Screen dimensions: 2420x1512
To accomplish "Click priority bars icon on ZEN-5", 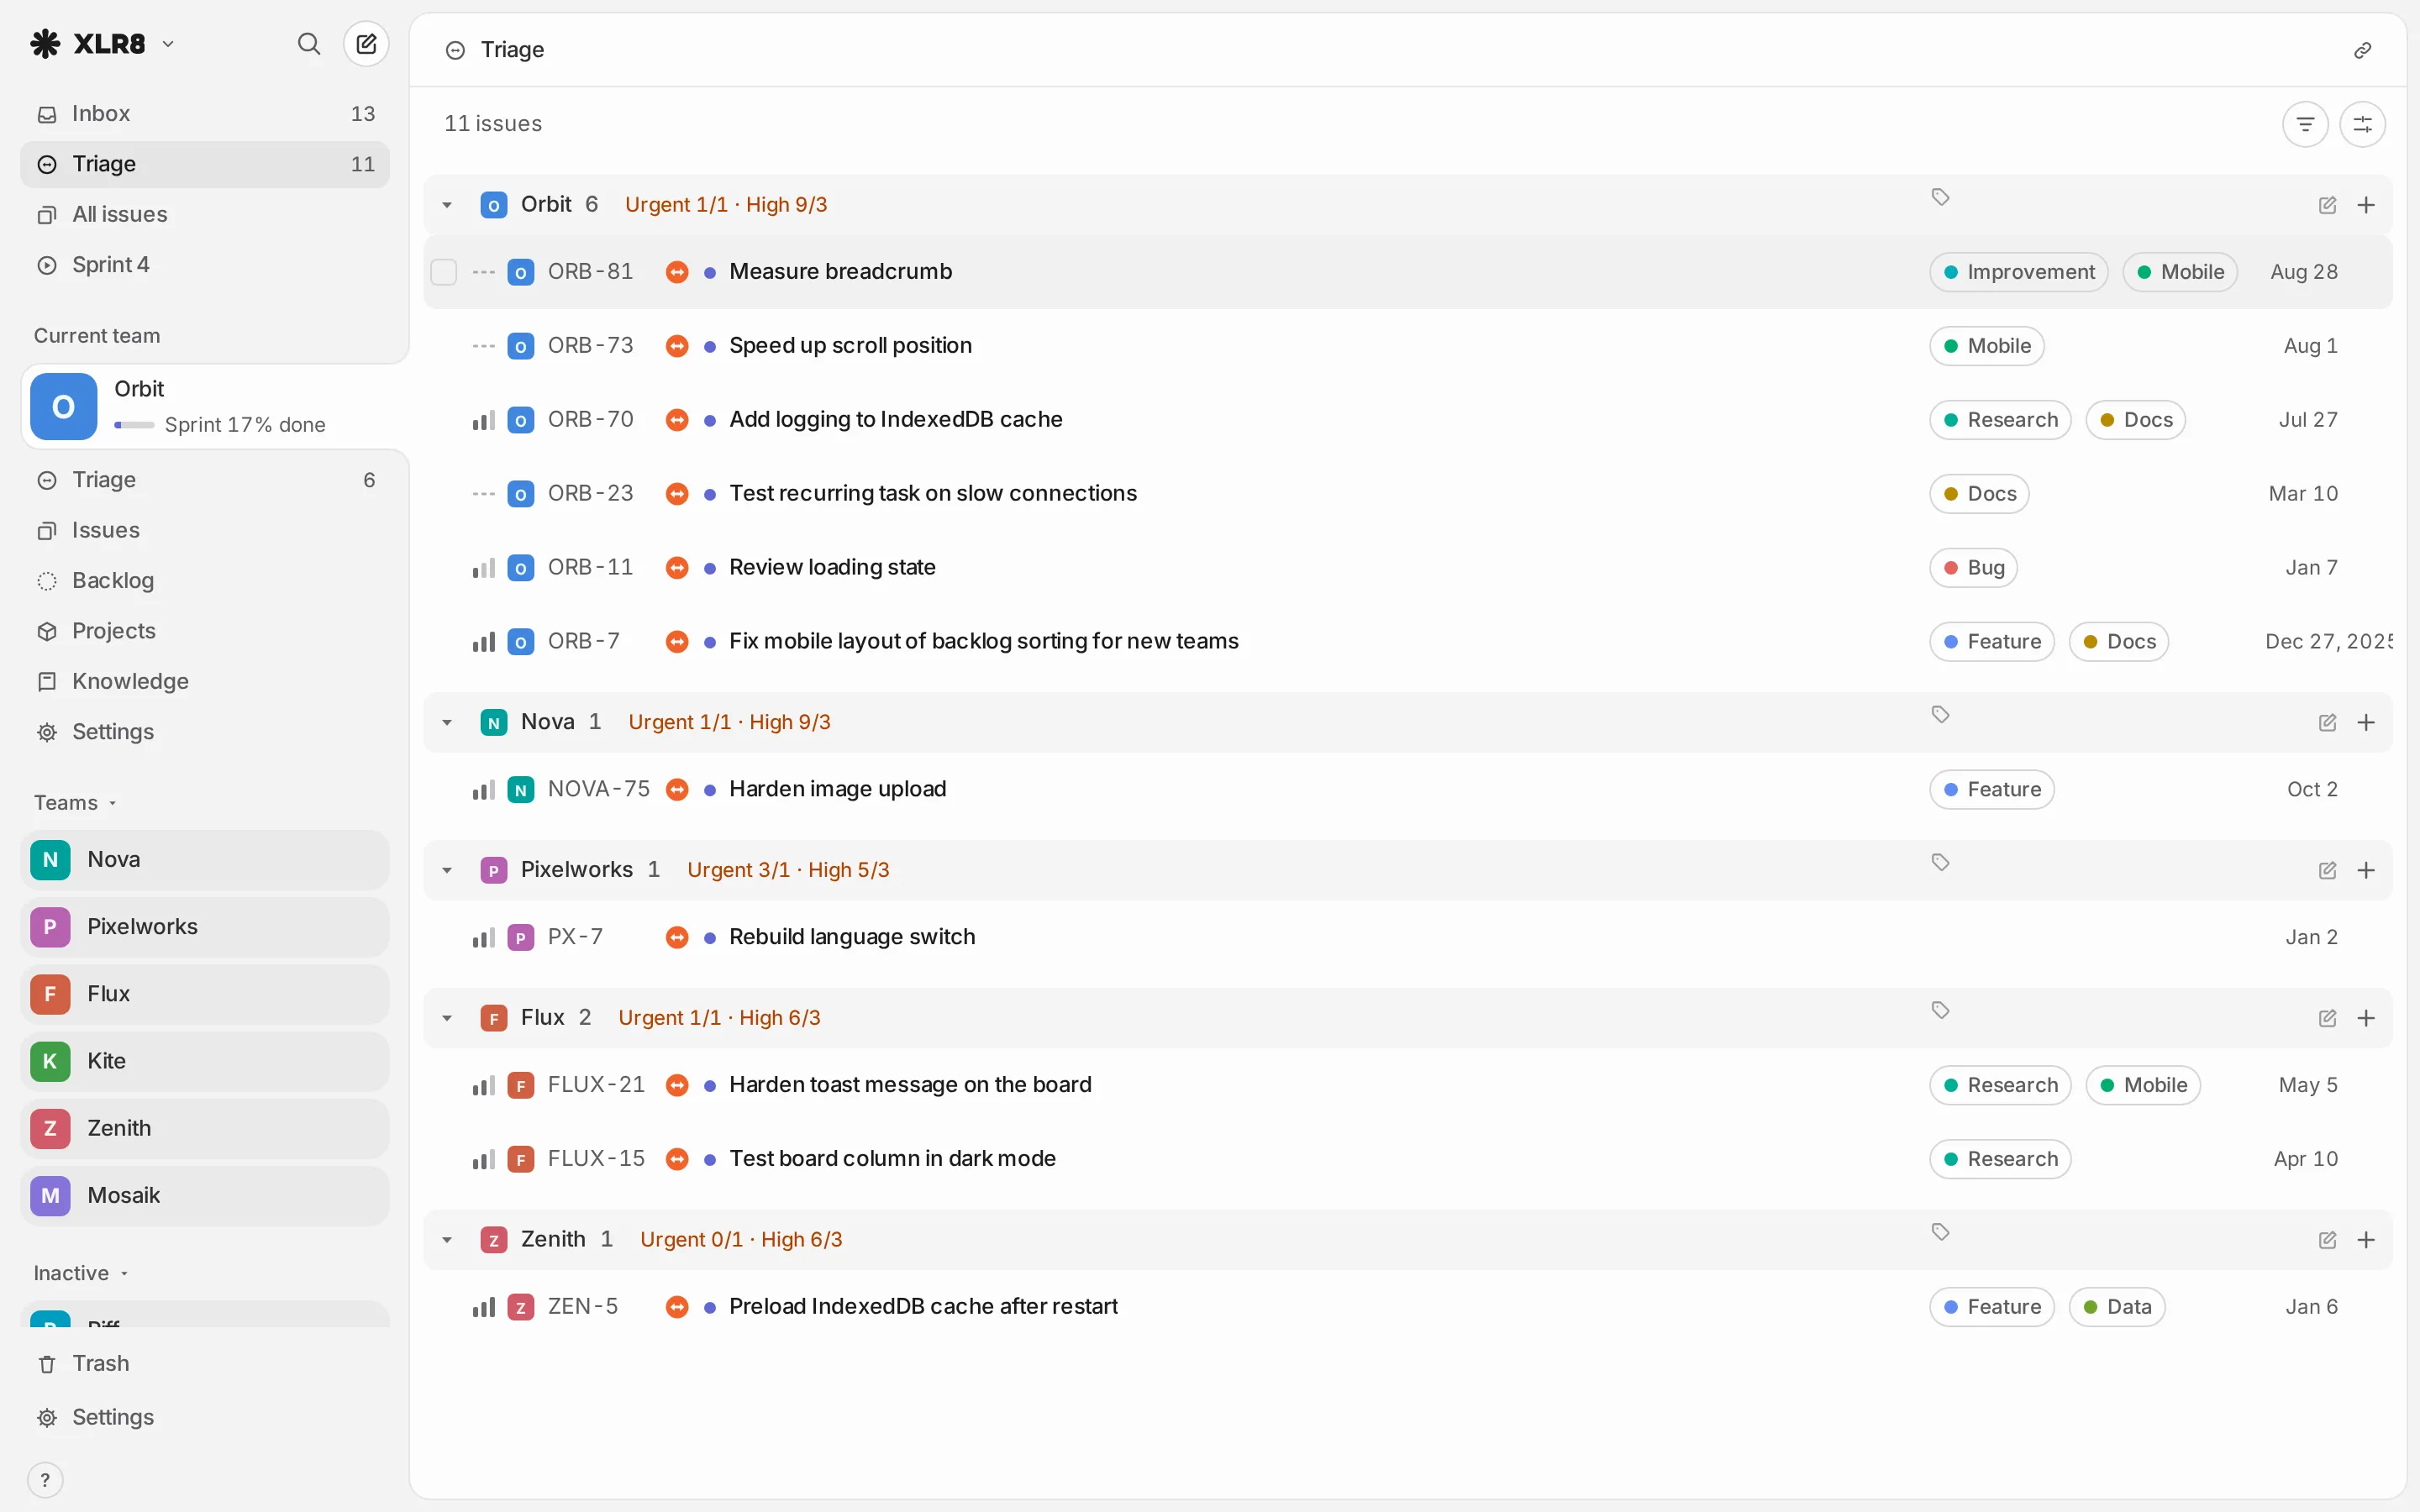I will tap(484, 1307).
